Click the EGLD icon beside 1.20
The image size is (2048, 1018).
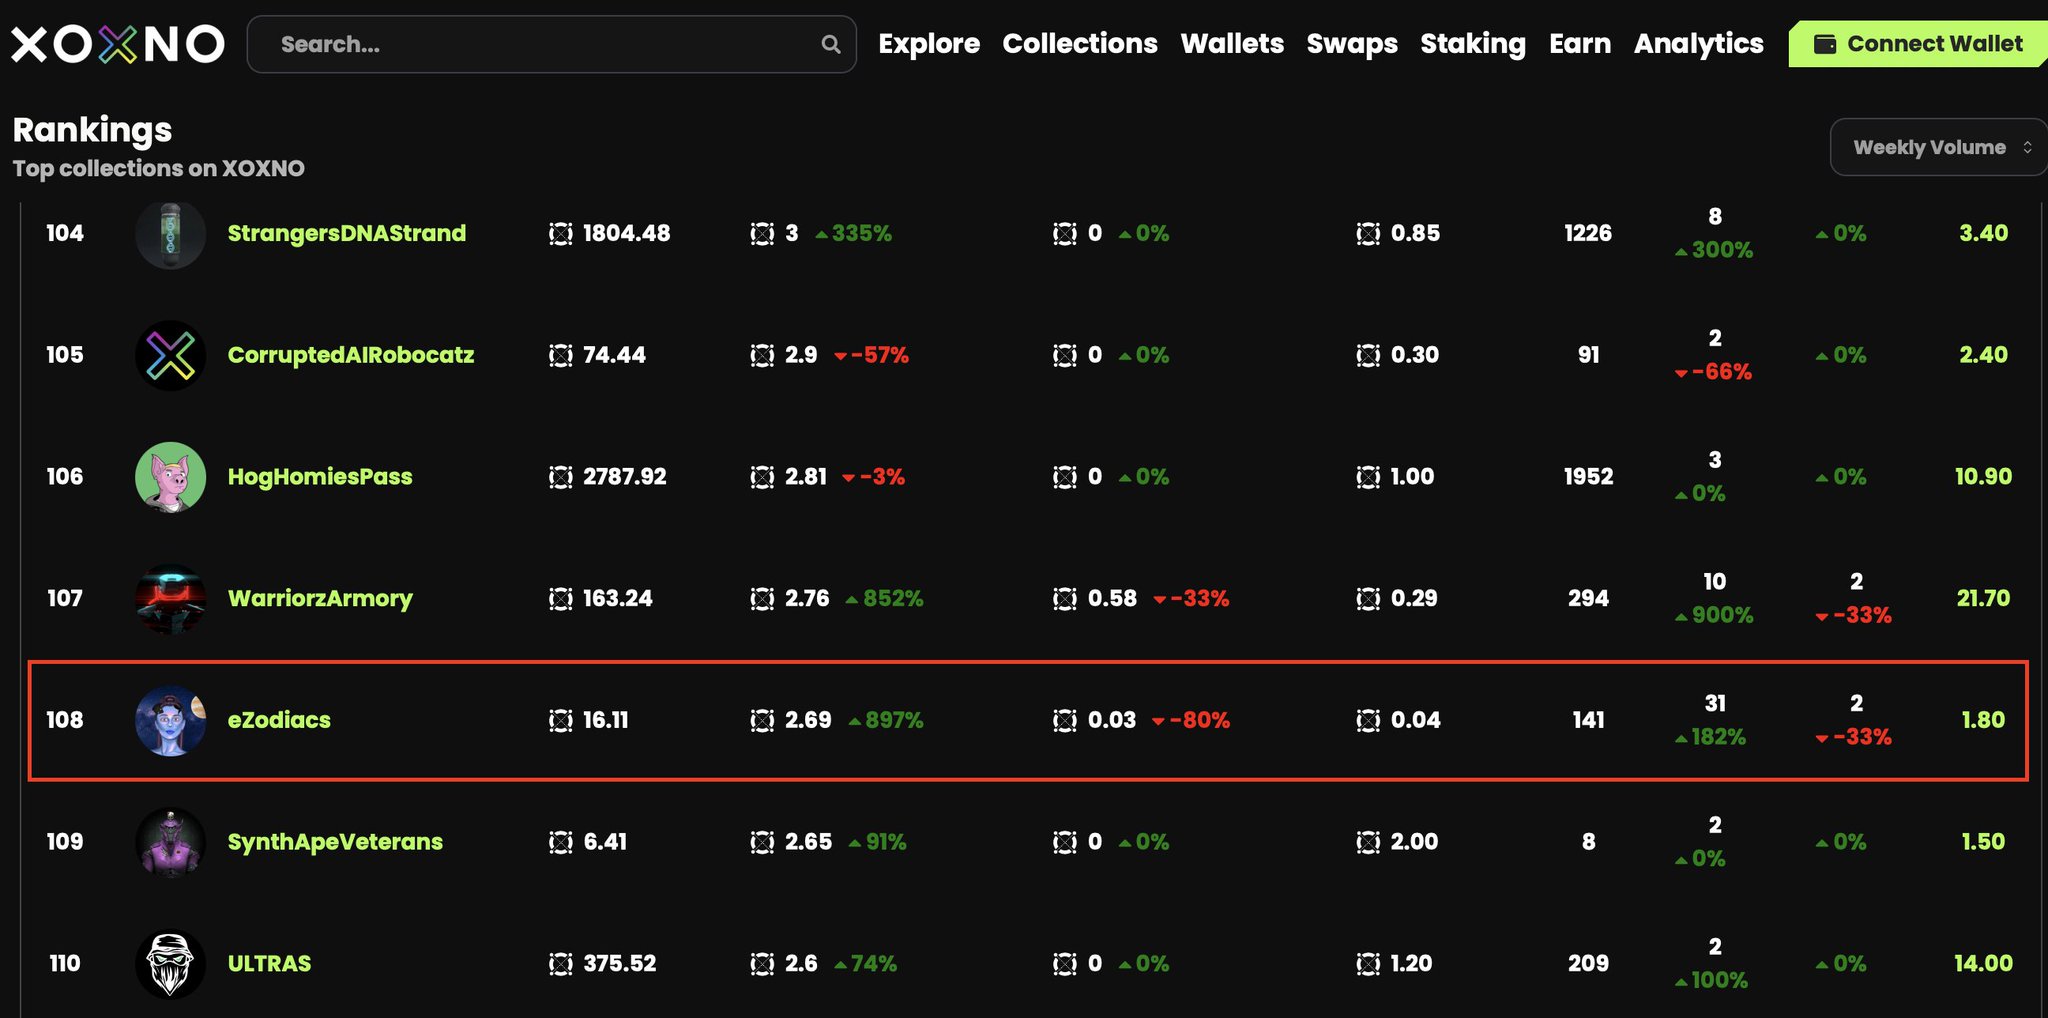[x=1368, y=964]
